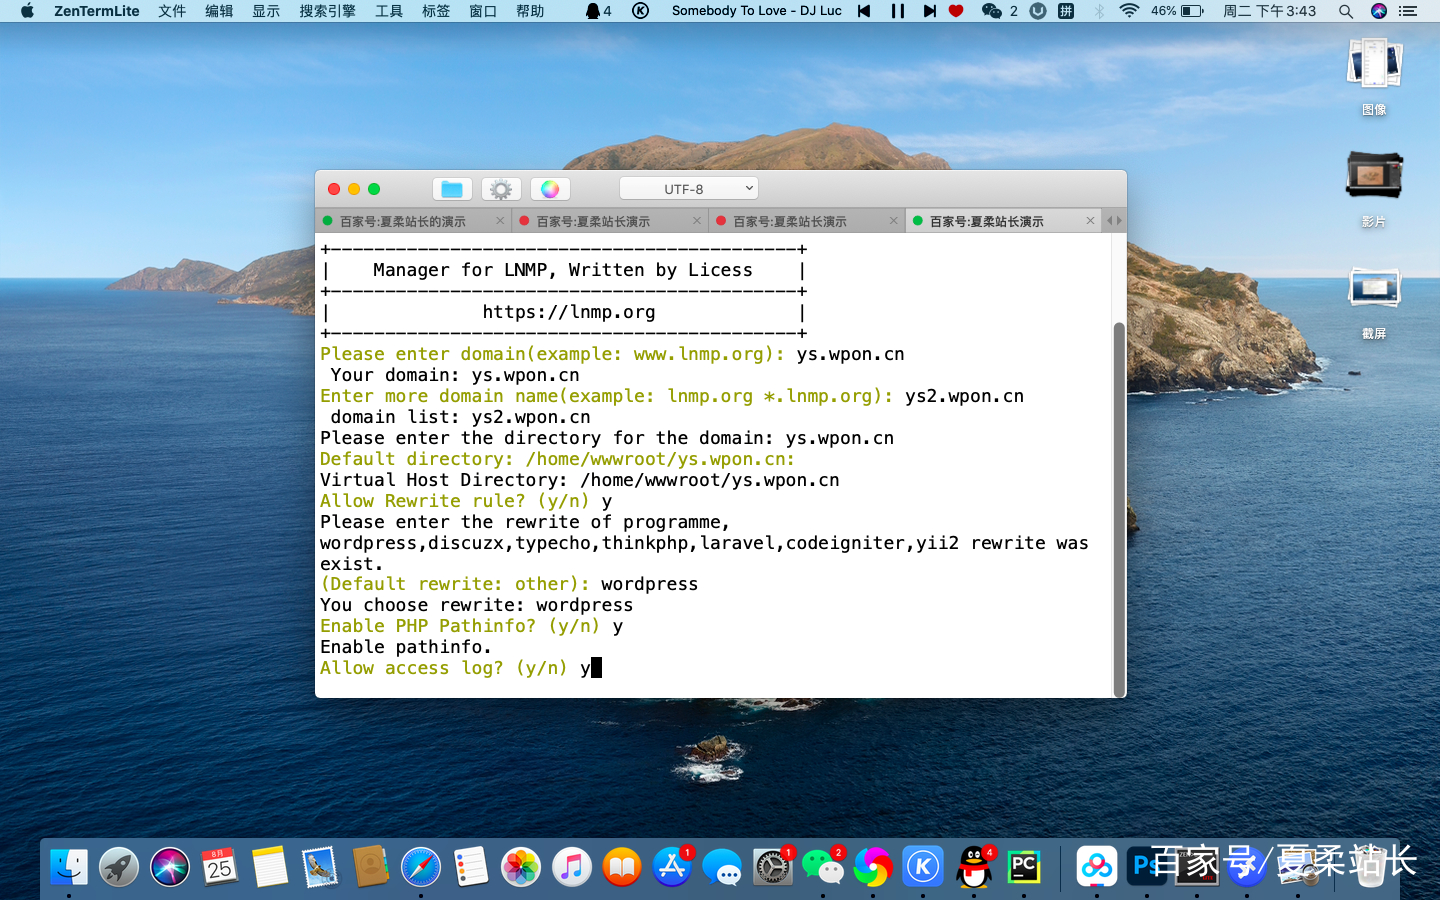This screenshot has width=1440, height=900.
Task: Skip to previous track in menu bar
Action: 864,11
